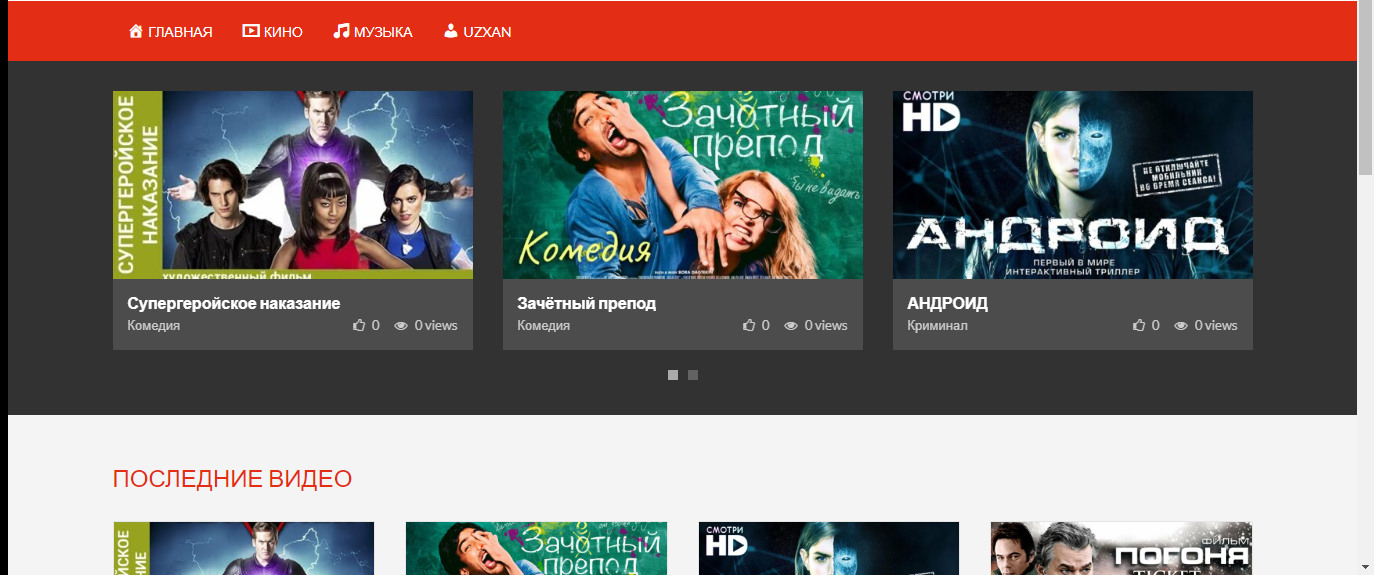The image size is (1374, 575).
Task: Select the first carousel page dot
Action: pos(673,375)
